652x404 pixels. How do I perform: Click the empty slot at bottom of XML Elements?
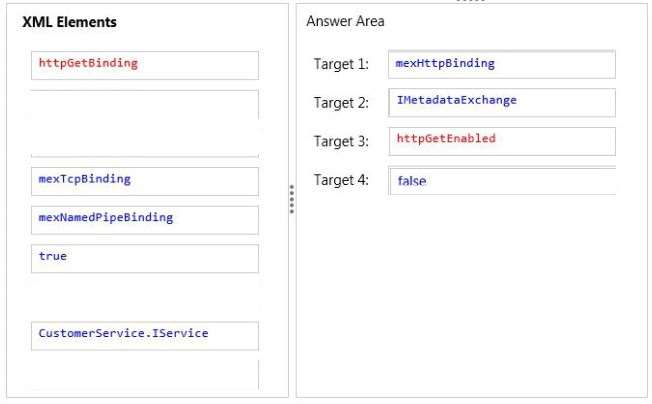click(x=145, y=375)
